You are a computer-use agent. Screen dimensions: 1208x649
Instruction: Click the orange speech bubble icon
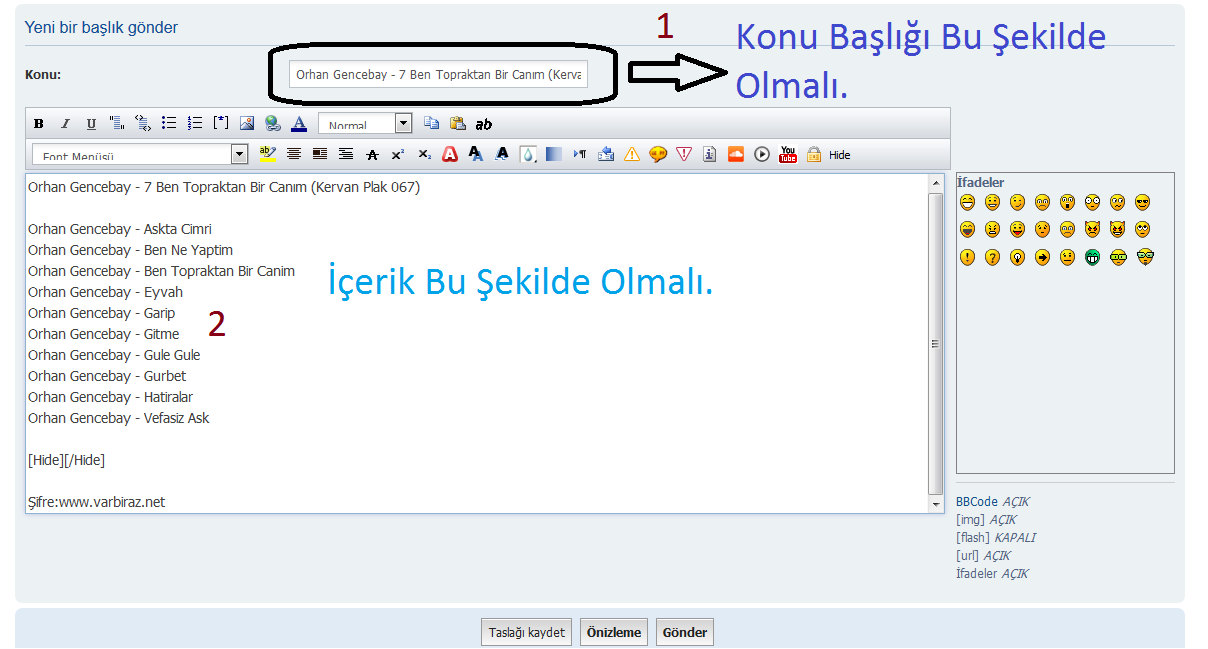click(x=658, y=154)
